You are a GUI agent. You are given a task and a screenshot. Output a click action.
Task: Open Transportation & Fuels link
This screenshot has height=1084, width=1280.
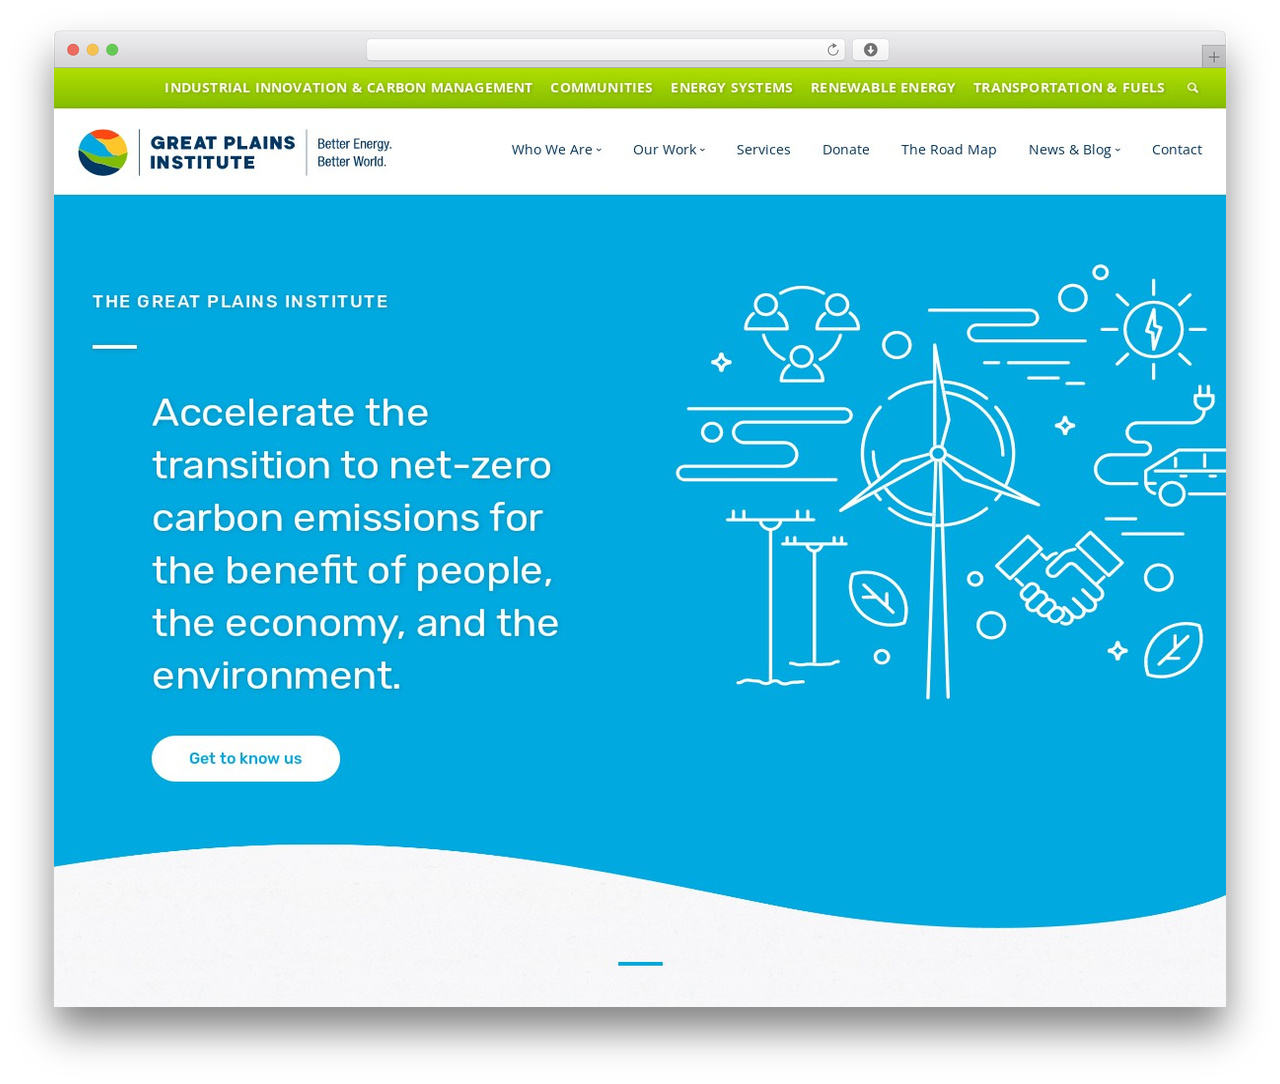(1069, 88)
